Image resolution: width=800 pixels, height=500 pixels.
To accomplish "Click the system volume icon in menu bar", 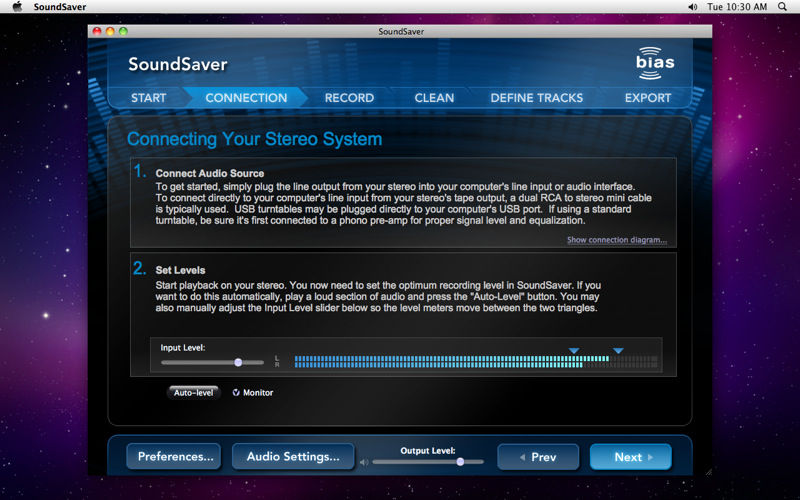I will tap(692, 7).
